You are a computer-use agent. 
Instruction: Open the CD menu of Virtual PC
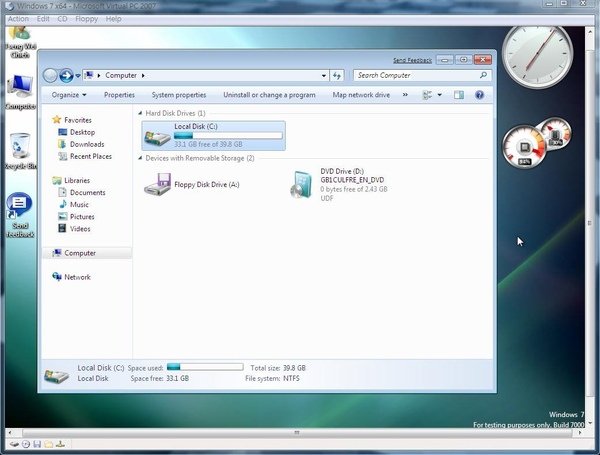pyautogui.click(x=62, y=19)
